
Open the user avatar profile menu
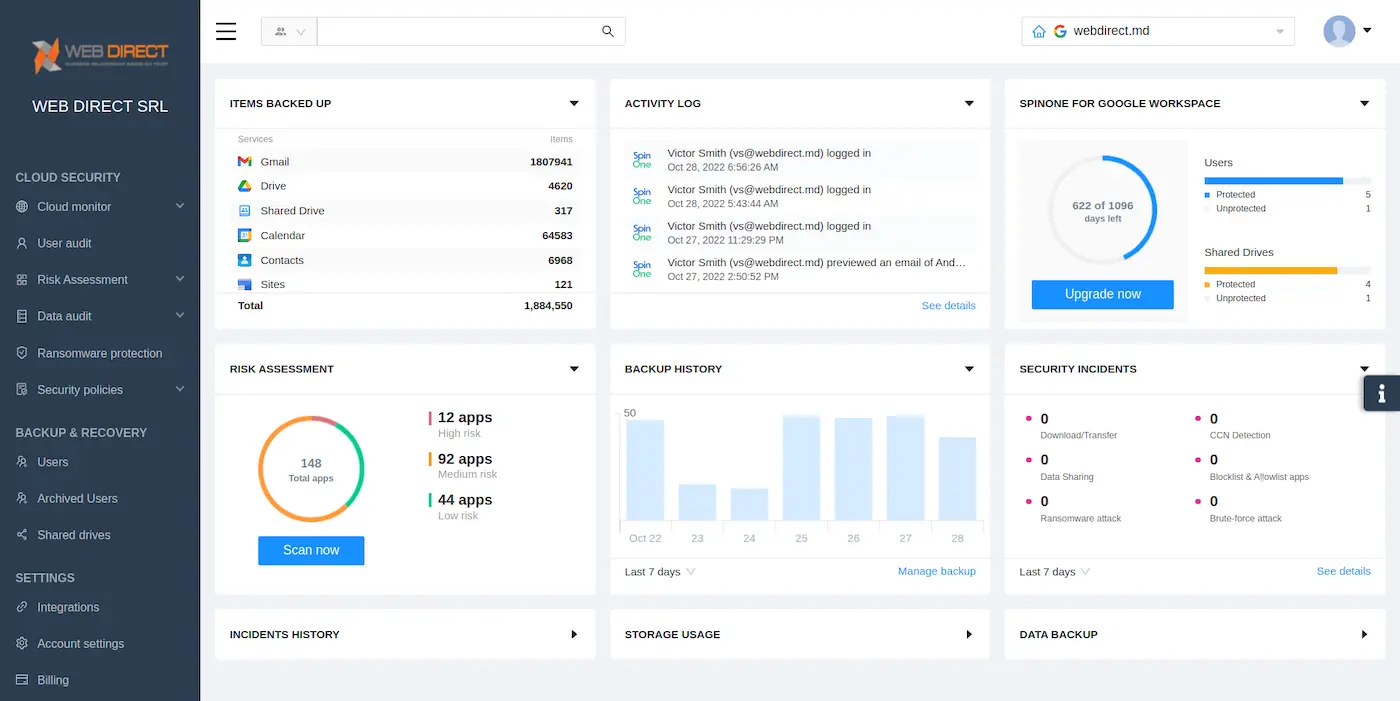pos(1346,31)
